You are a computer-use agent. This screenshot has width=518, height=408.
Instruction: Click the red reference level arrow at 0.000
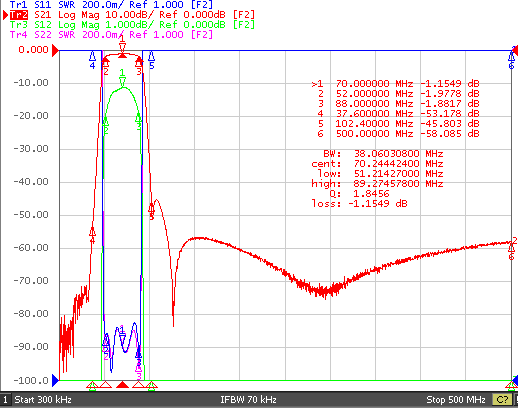point(55,50)
